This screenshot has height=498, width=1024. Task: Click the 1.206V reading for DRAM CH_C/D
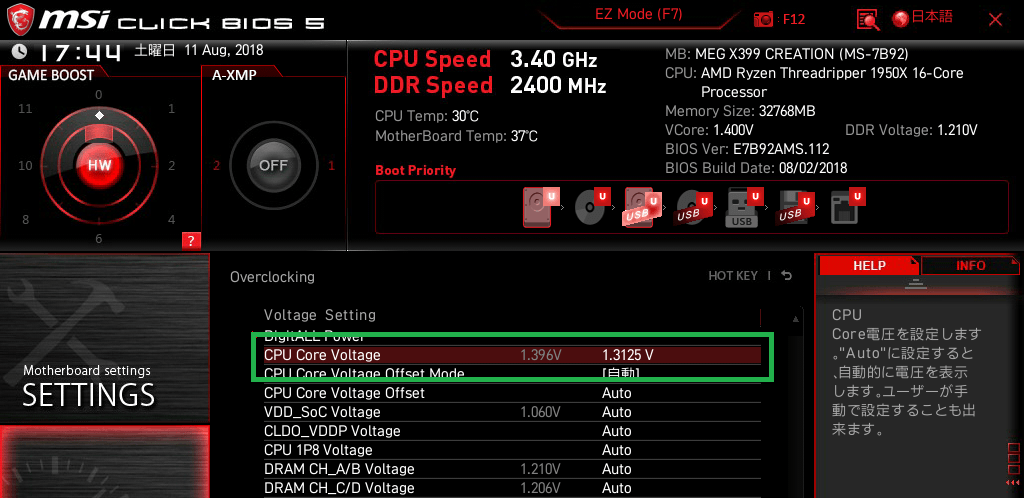[x=541, y=488]
